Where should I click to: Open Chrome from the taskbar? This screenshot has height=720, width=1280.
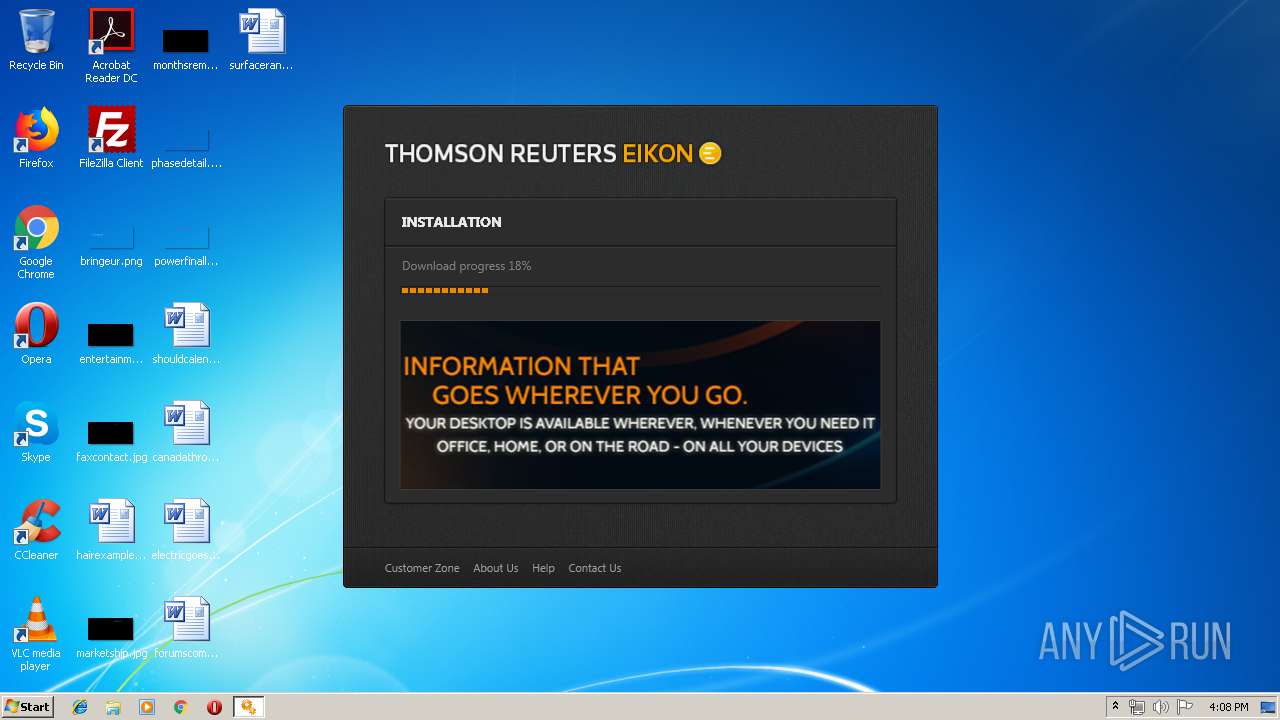[x=181, y=707]
